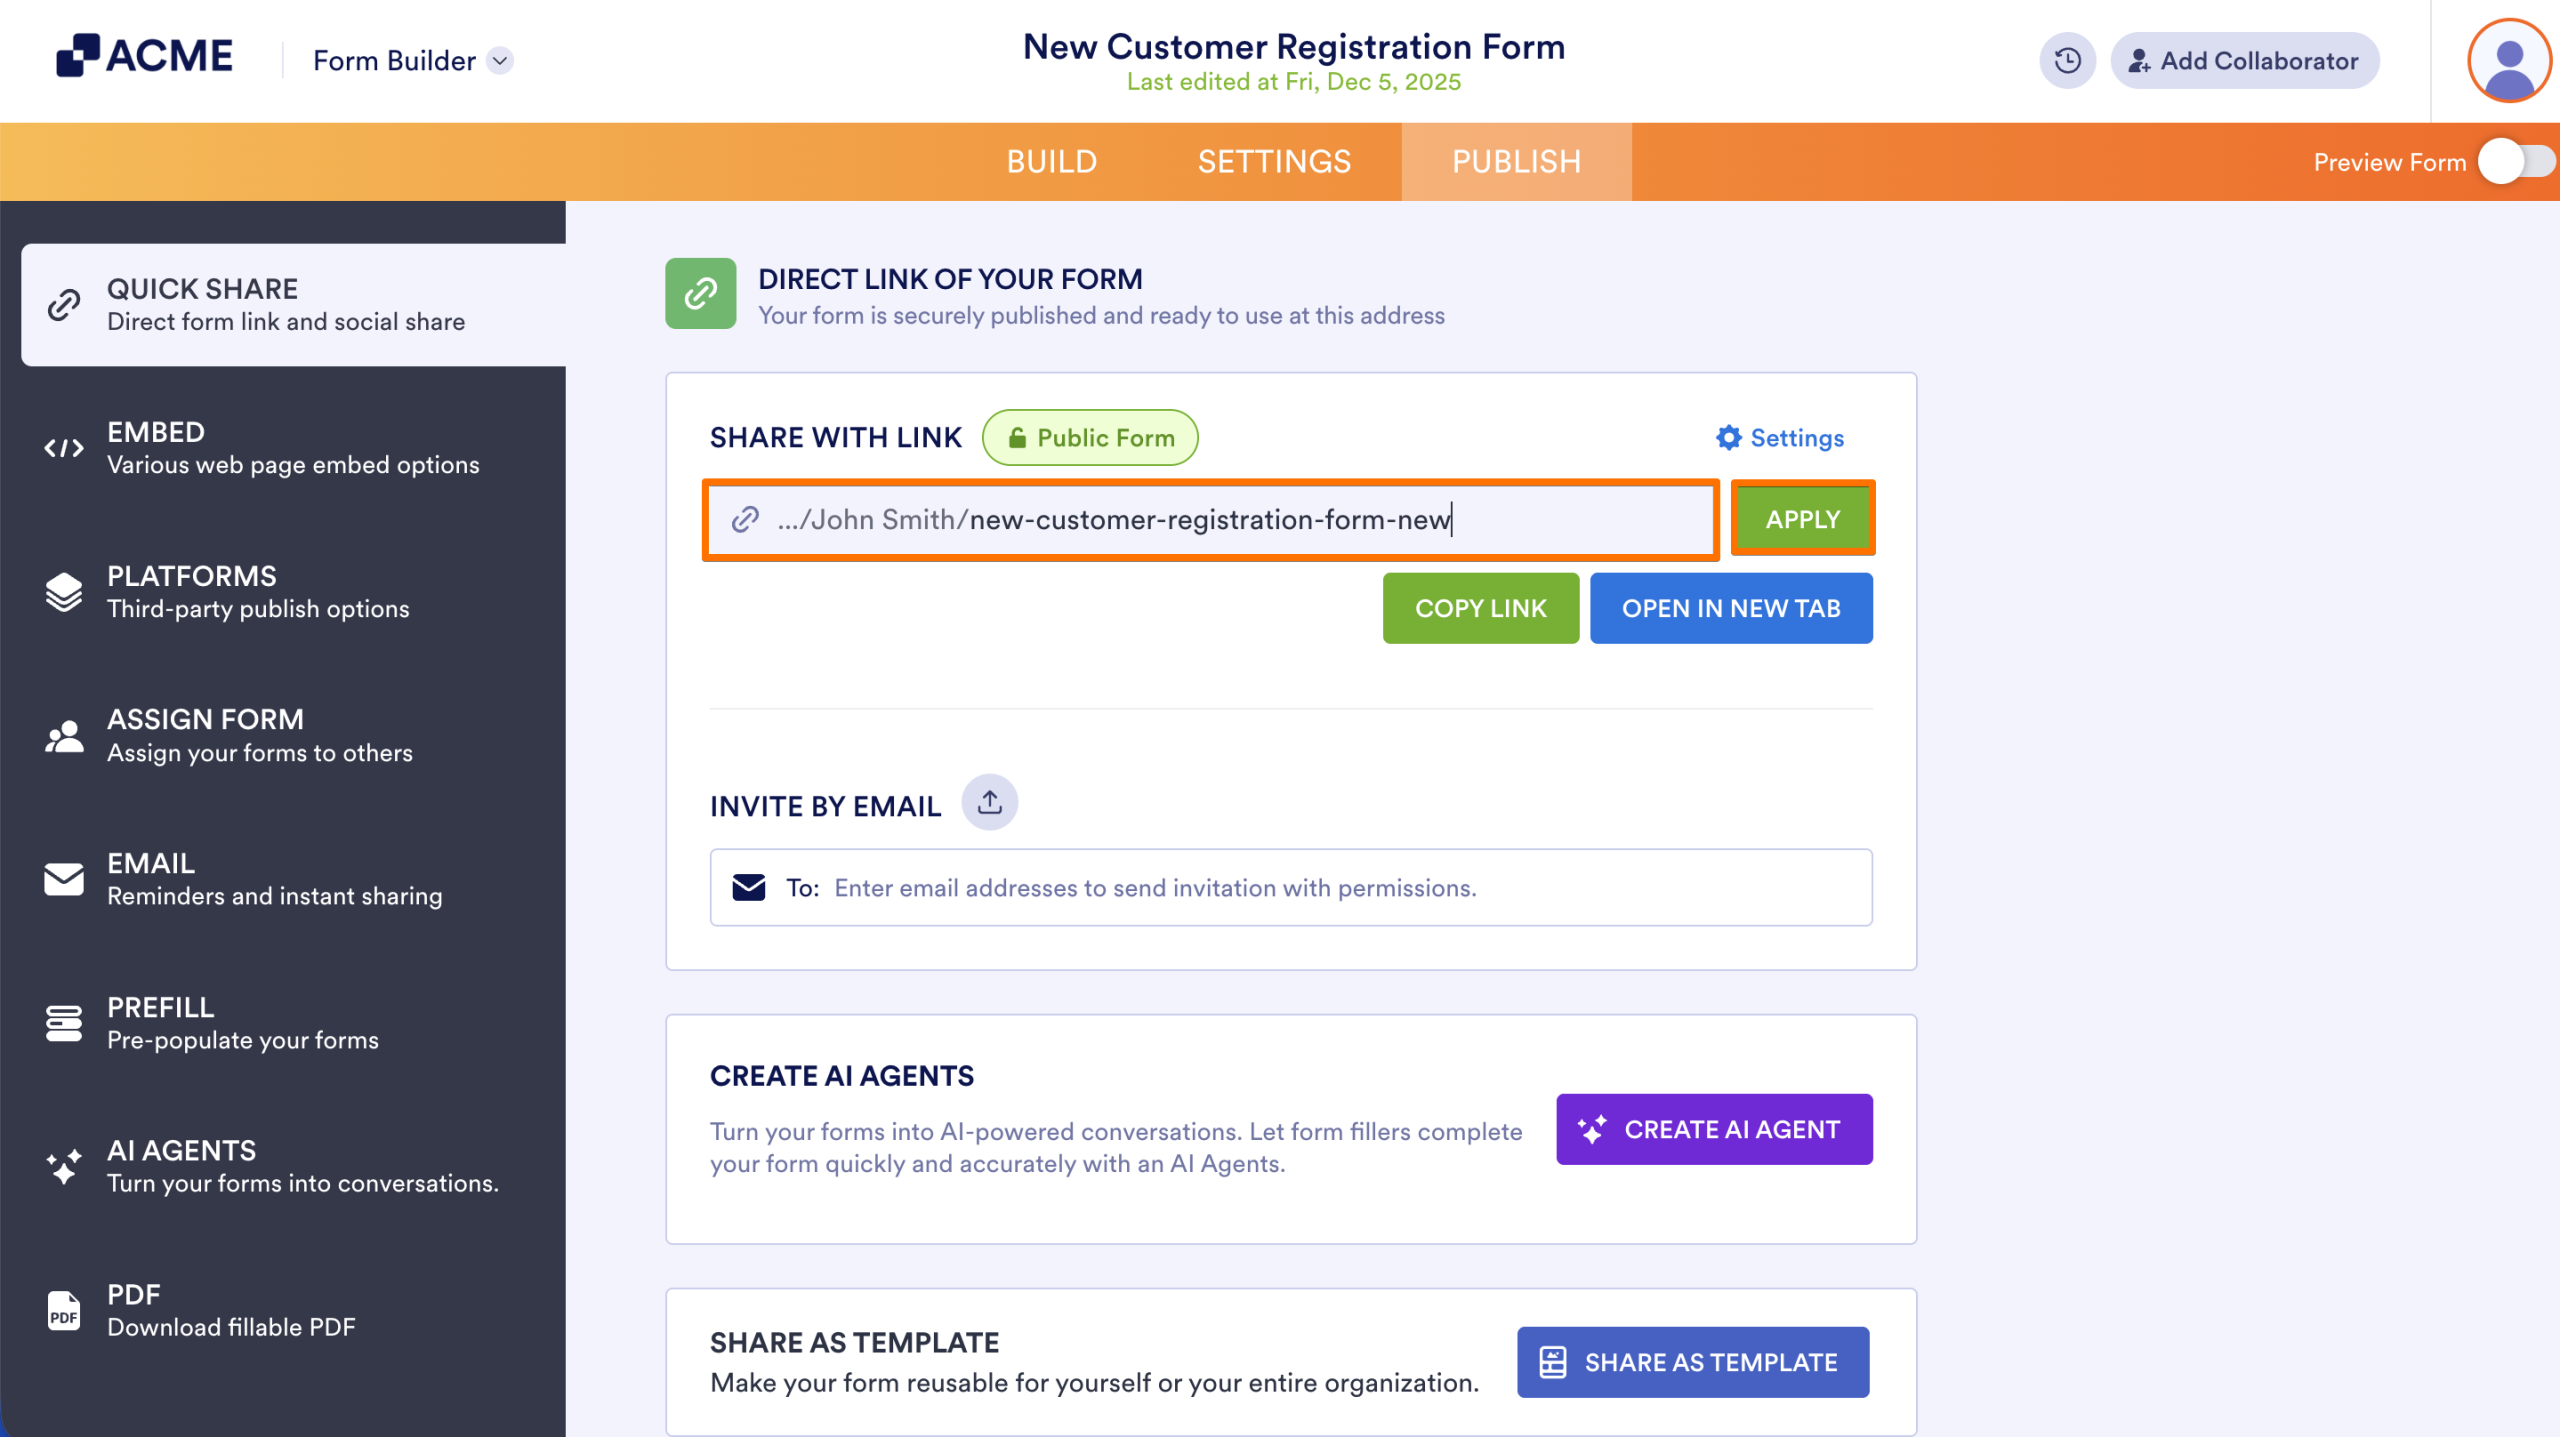Select the Assign Form people icon
2560x1437 pixels.
tap(64, 737)
